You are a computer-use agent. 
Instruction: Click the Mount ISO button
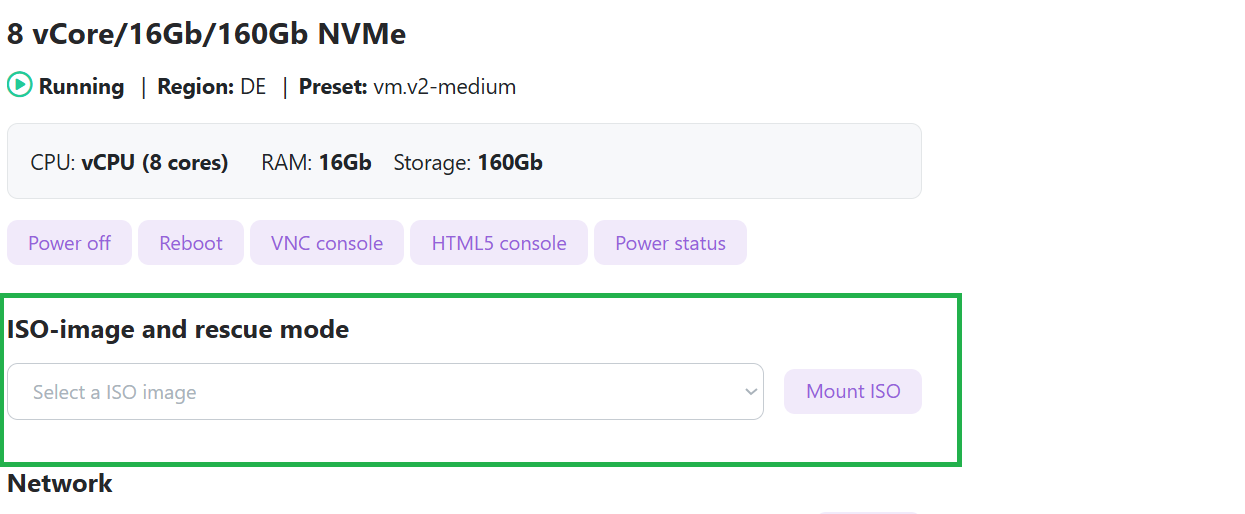point(853,391)
